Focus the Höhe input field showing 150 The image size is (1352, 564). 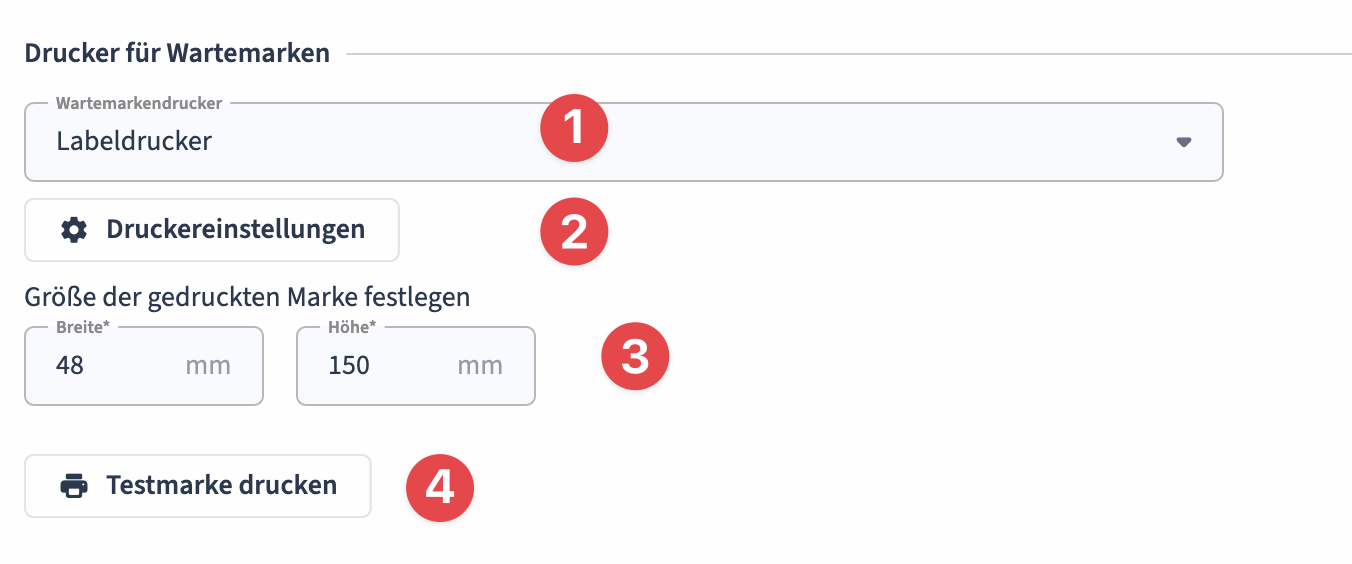380,366
